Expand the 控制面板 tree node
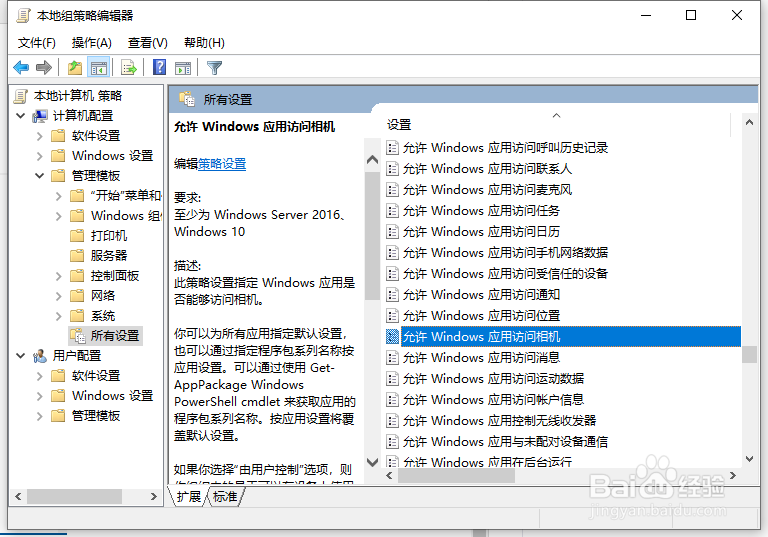 [x=59, y=276]
